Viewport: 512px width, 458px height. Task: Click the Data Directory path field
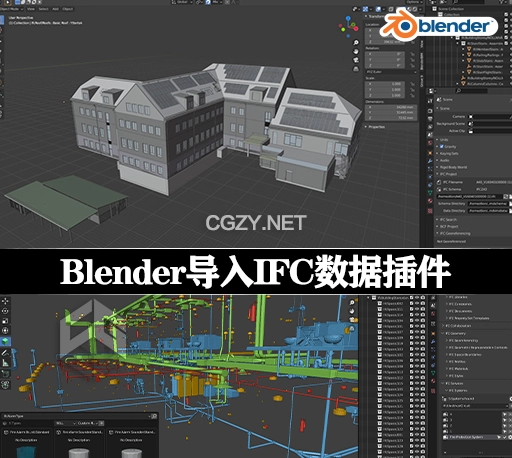(x=488, y=211)
